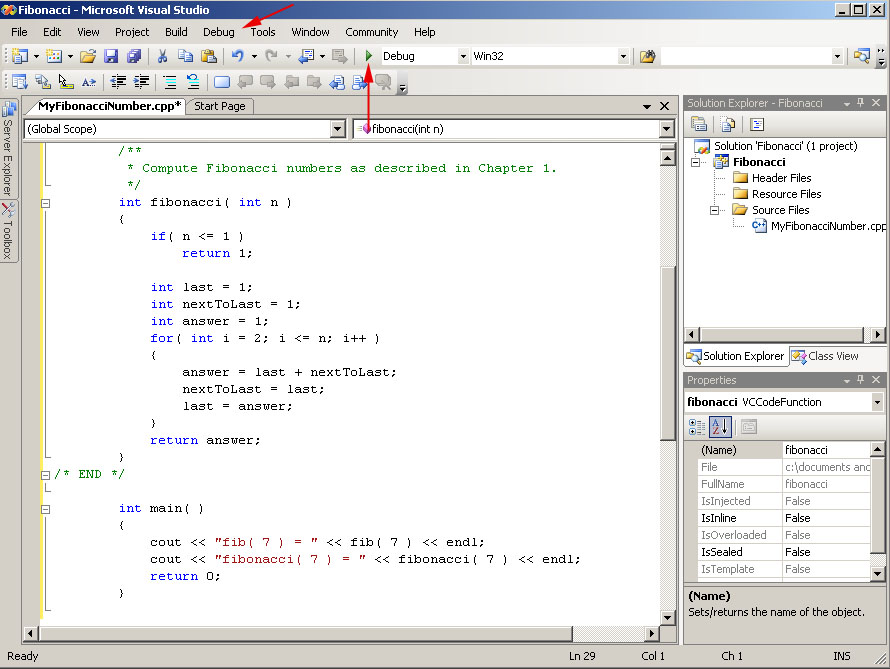Decrease line indent in text editor toolbar
Image resolution: width=890 pixels, height=669 pixels.
pyautogui.click(x=118, y=82)
